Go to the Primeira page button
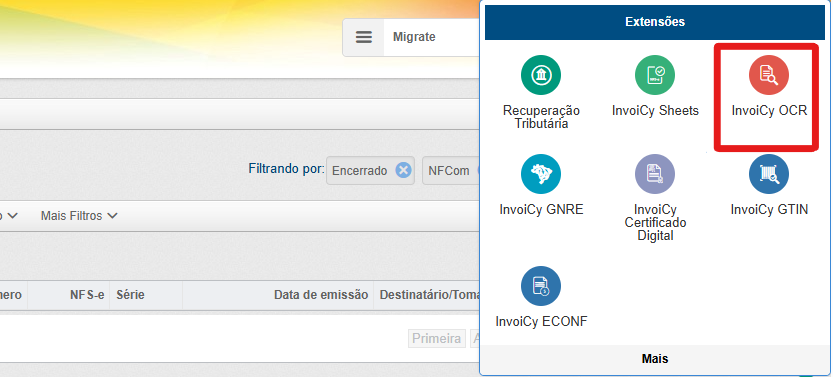Image resolution: width=833 pixels, height=377 pixels. (x=437, y=338)
